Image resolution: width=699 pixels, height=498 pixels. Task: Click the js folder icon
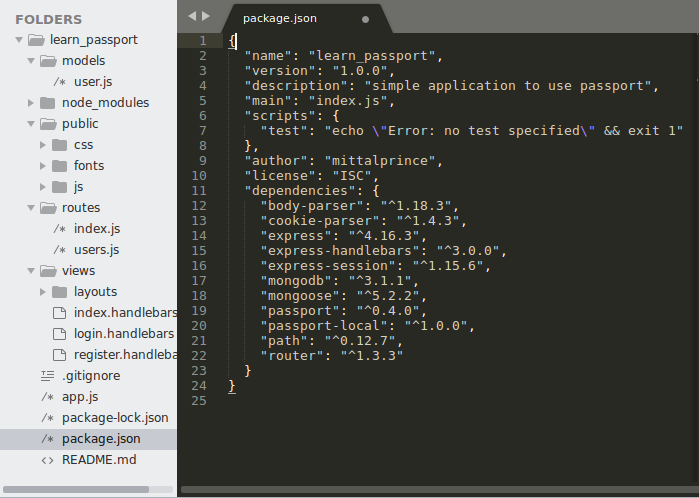click(60, 187)
